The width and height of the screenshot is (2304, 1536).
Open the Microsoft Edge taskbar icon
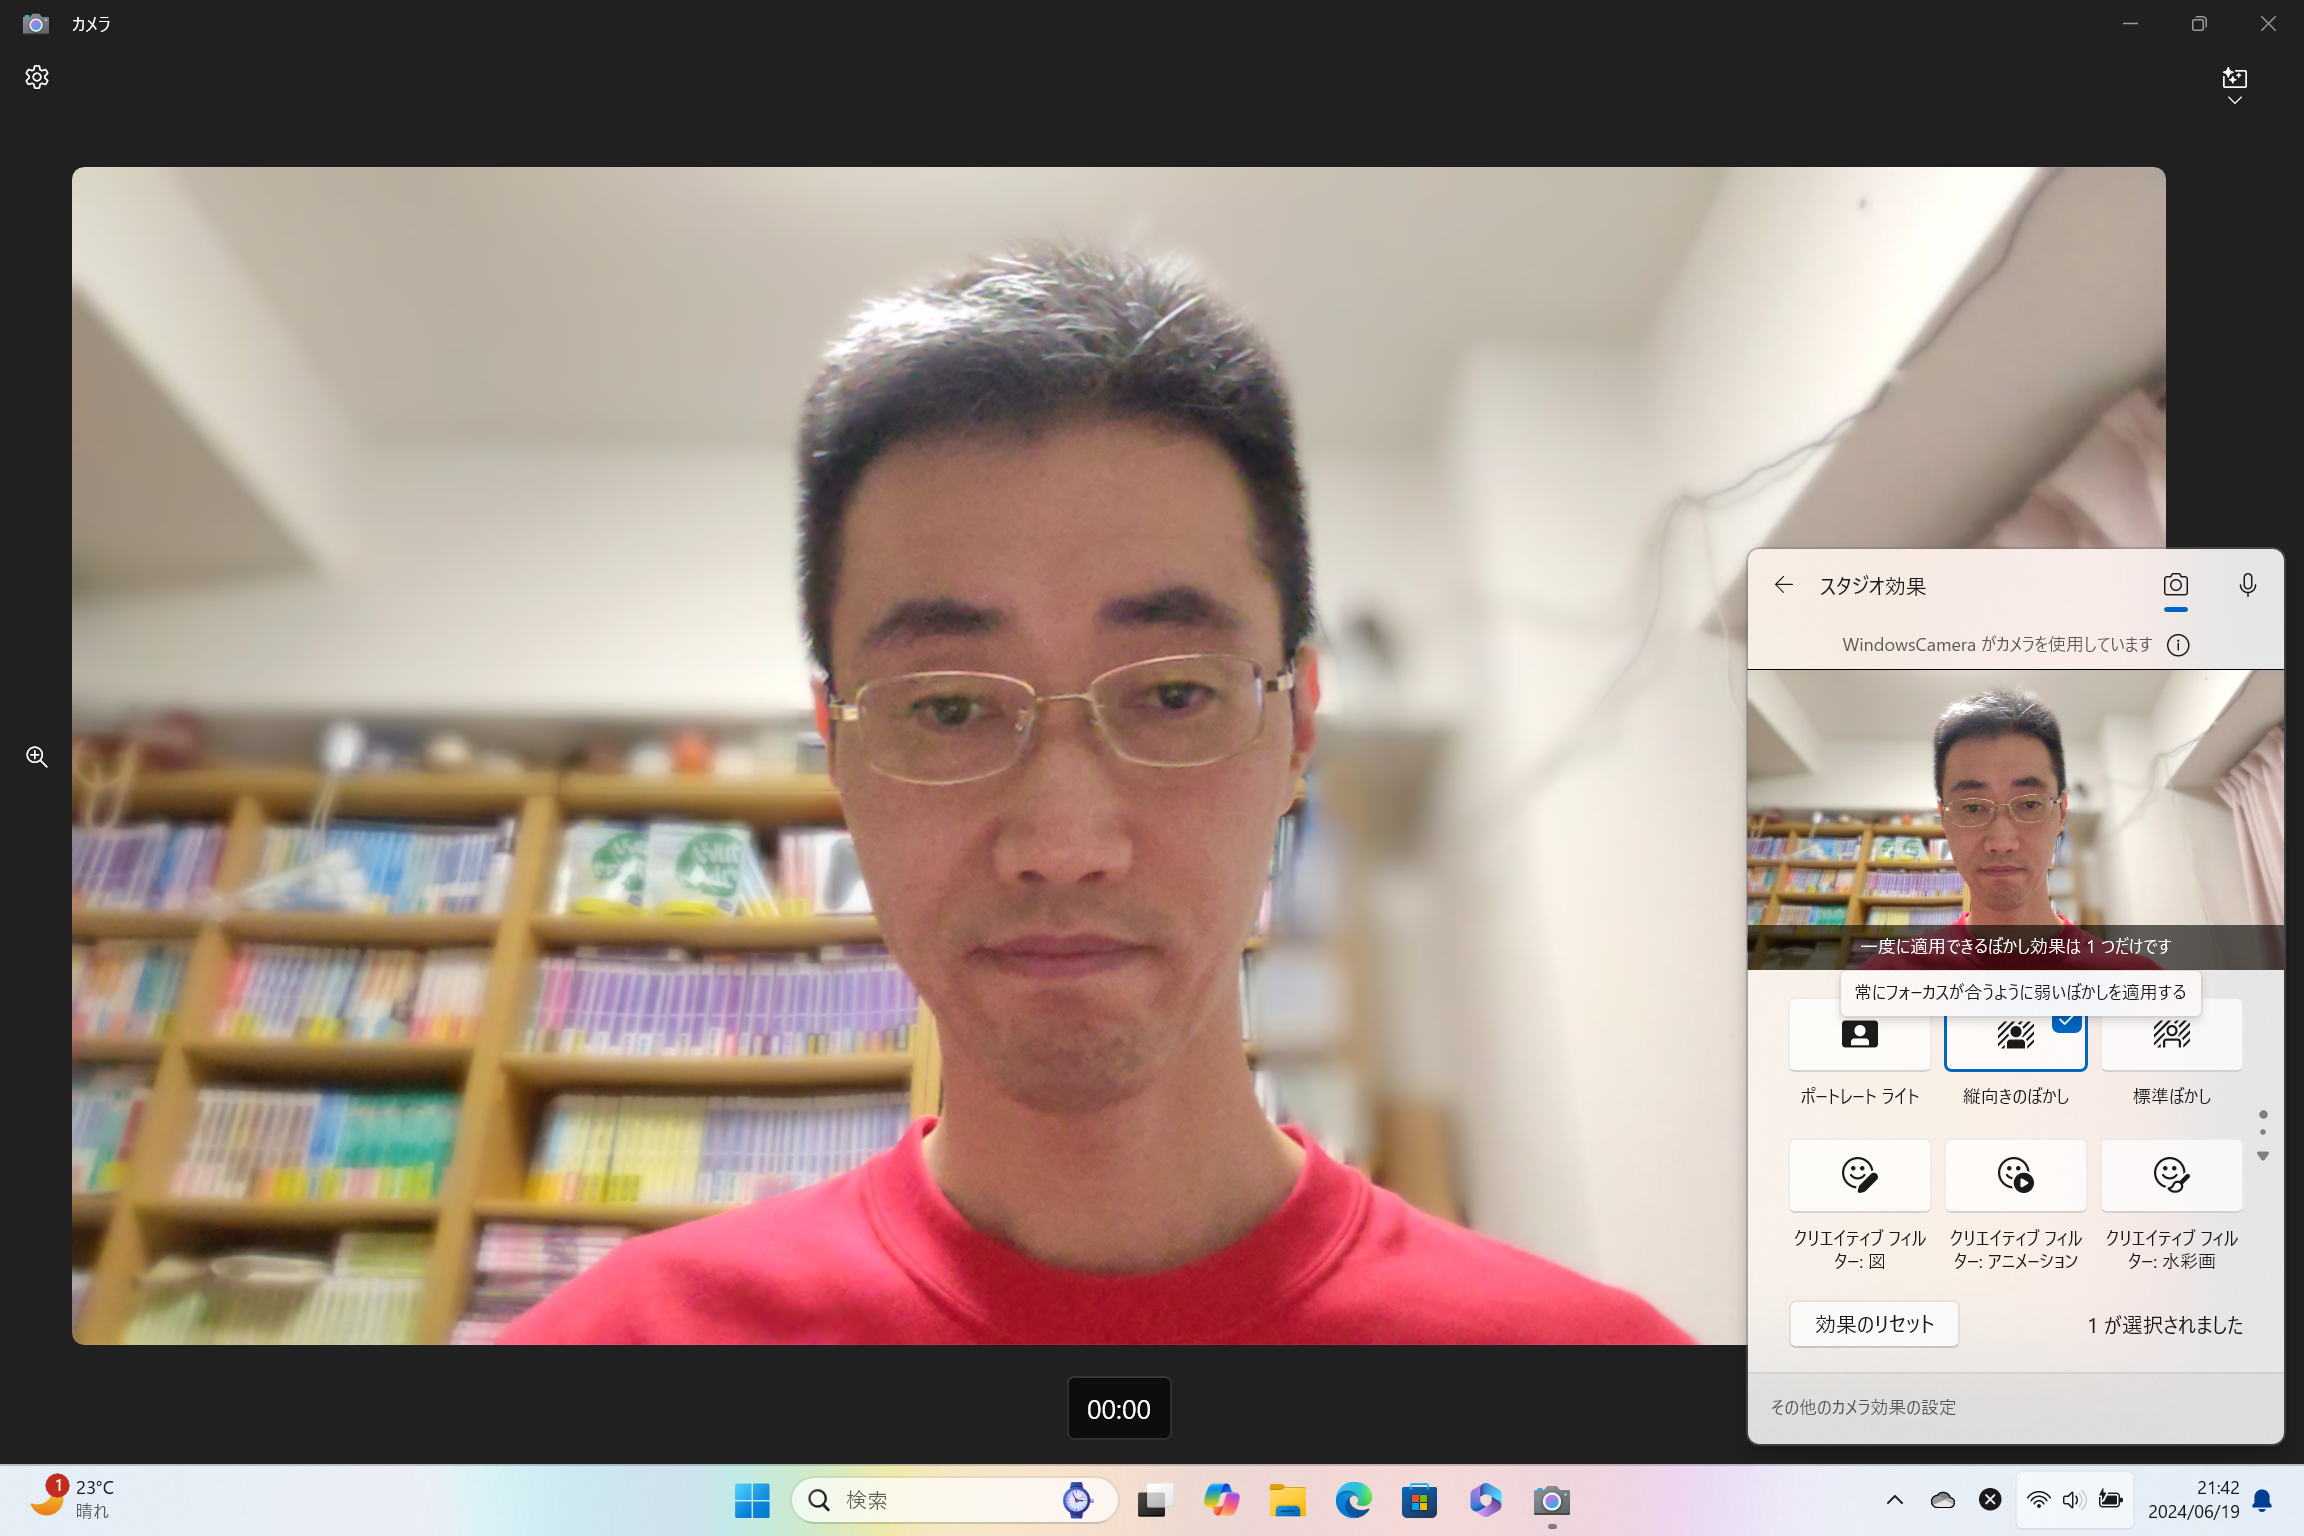1353,1500
